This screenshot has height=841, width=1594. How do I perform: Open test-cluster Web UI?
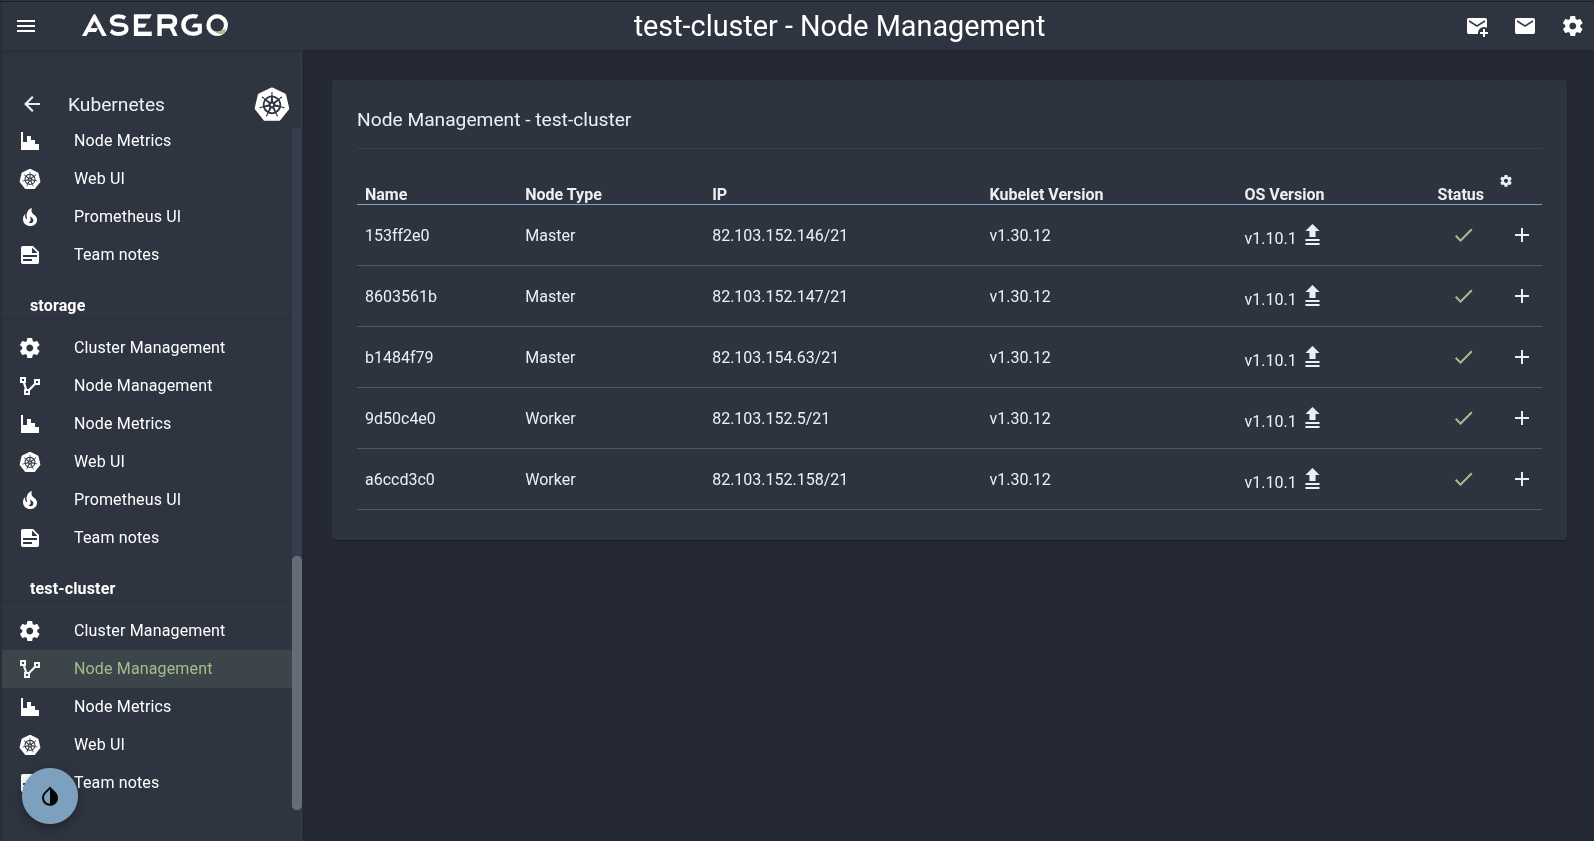[99, 744]
